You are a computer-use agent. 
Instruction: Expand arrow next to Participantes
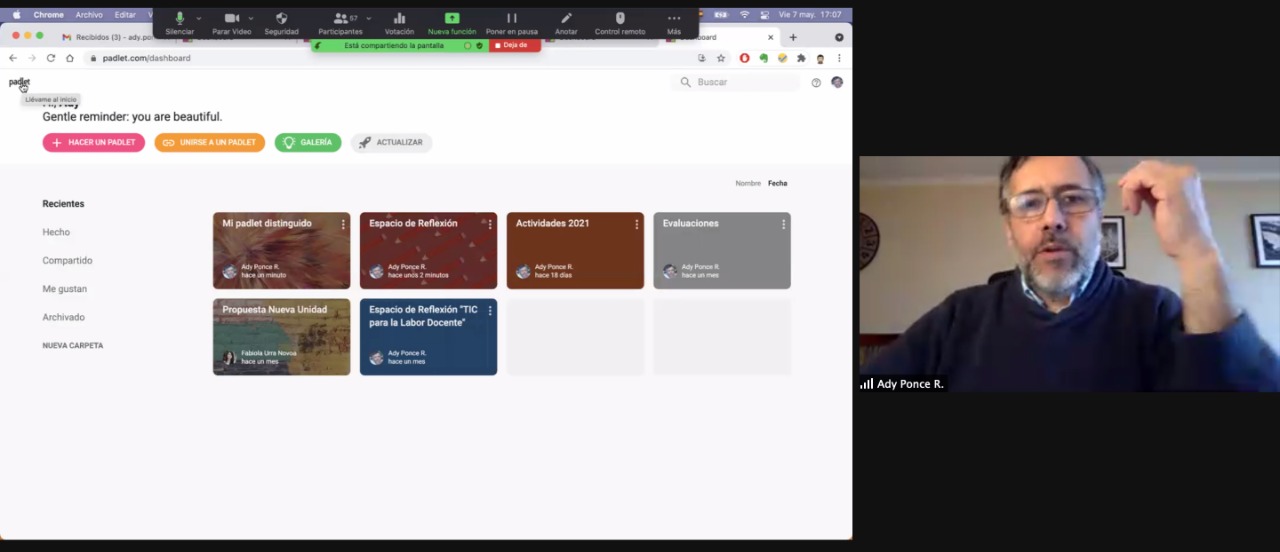click(x=369, y=18)
